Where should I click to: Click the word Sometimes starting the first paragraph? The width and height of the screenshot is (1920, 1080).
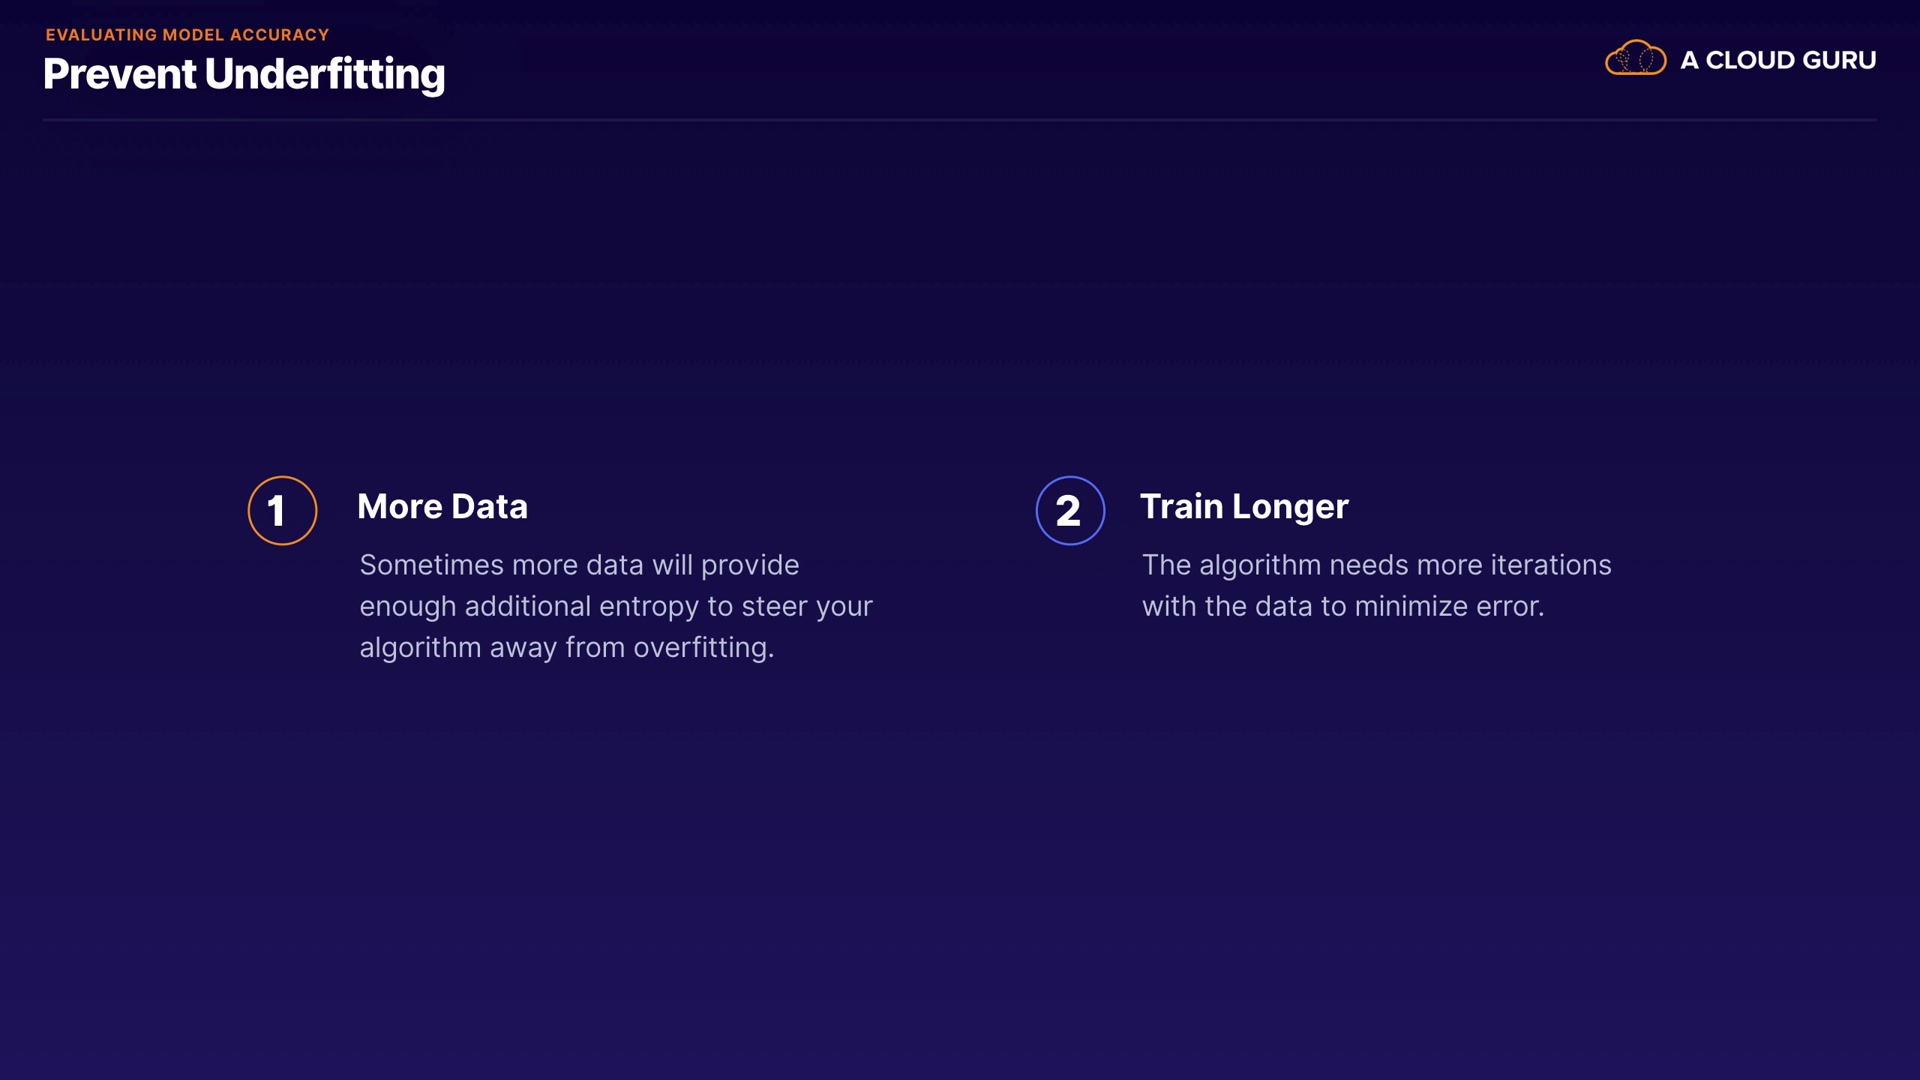tap(431, 565)
